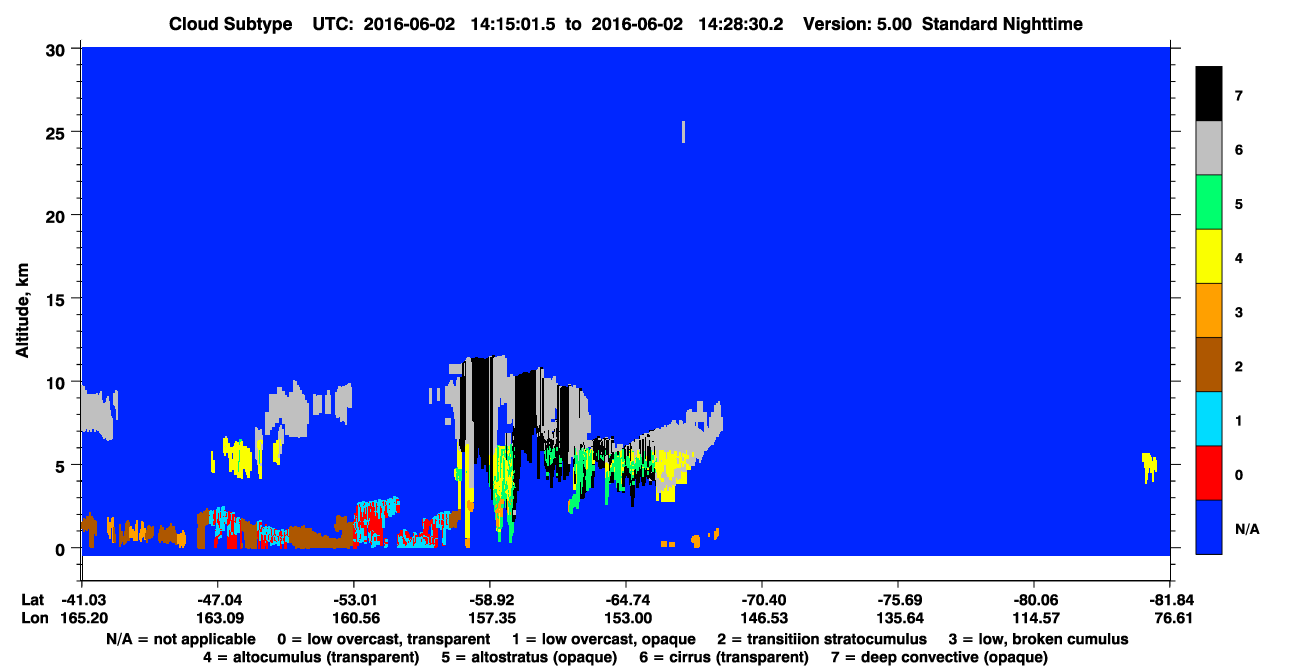Viewport: 1300px width, 667px height.
Task: Click legend number 7 beside the colorbar
Action: click(1238, 96)
